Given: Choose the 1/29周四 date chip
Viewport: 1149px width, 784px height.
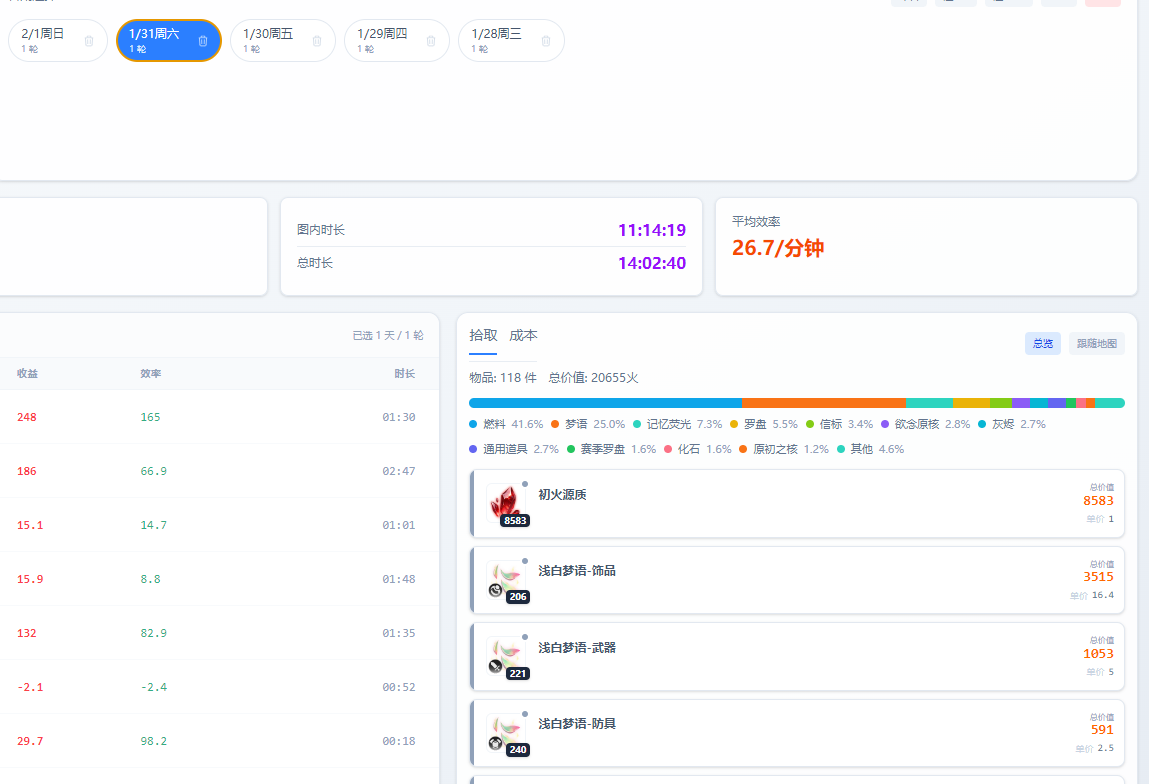Looking at the screenshot, I should tap(383, 40).
